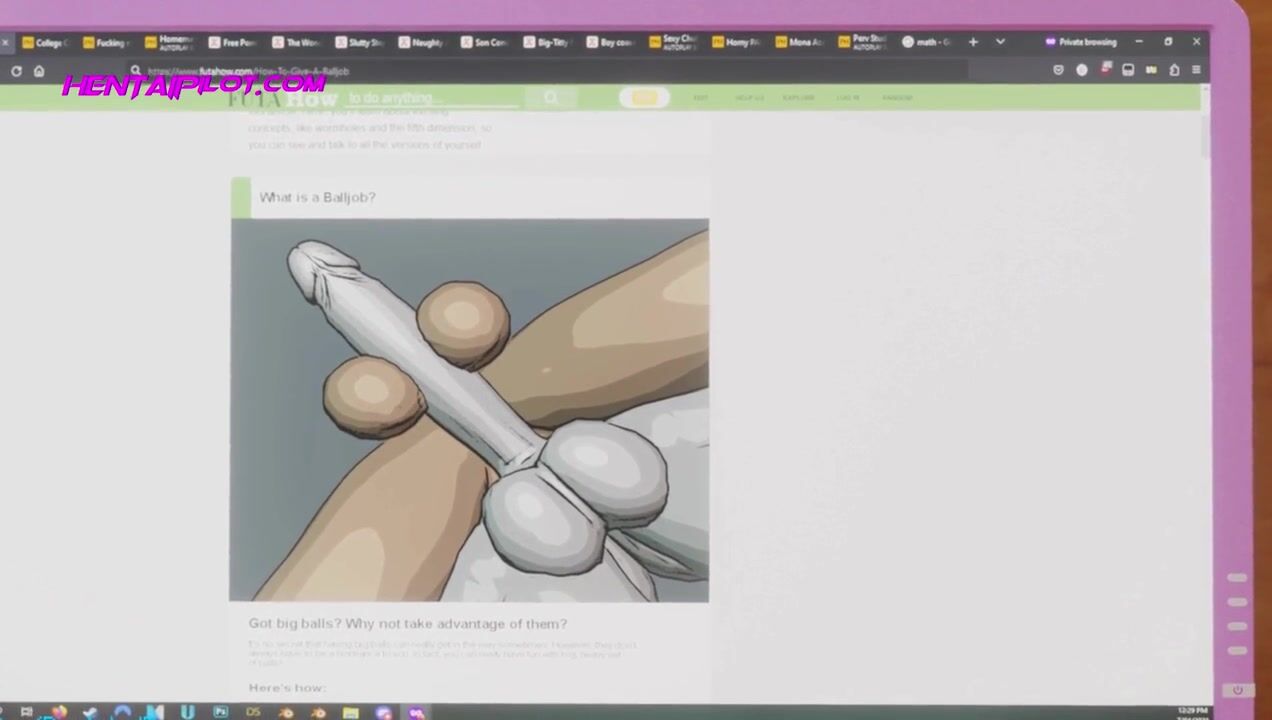Click the Firefox icon in taskbar
1272x720 pixels.
(59, 712)
